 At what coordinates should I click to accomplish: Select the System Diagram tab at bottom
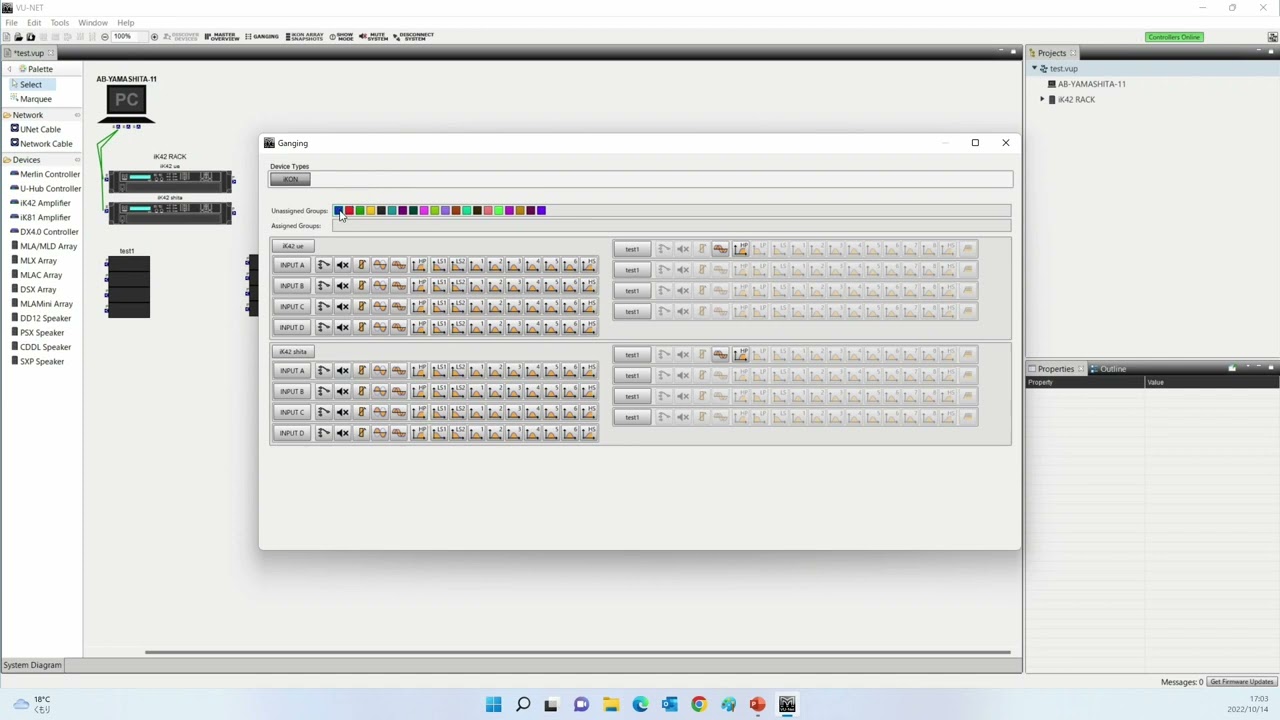click(32, 665)
